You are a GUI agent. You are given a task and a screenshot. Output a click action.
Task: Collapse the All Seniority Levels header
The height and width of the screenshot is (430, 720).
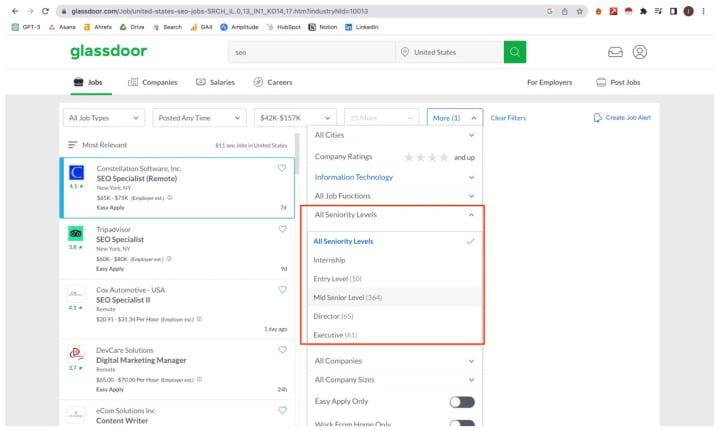point(394,215)
